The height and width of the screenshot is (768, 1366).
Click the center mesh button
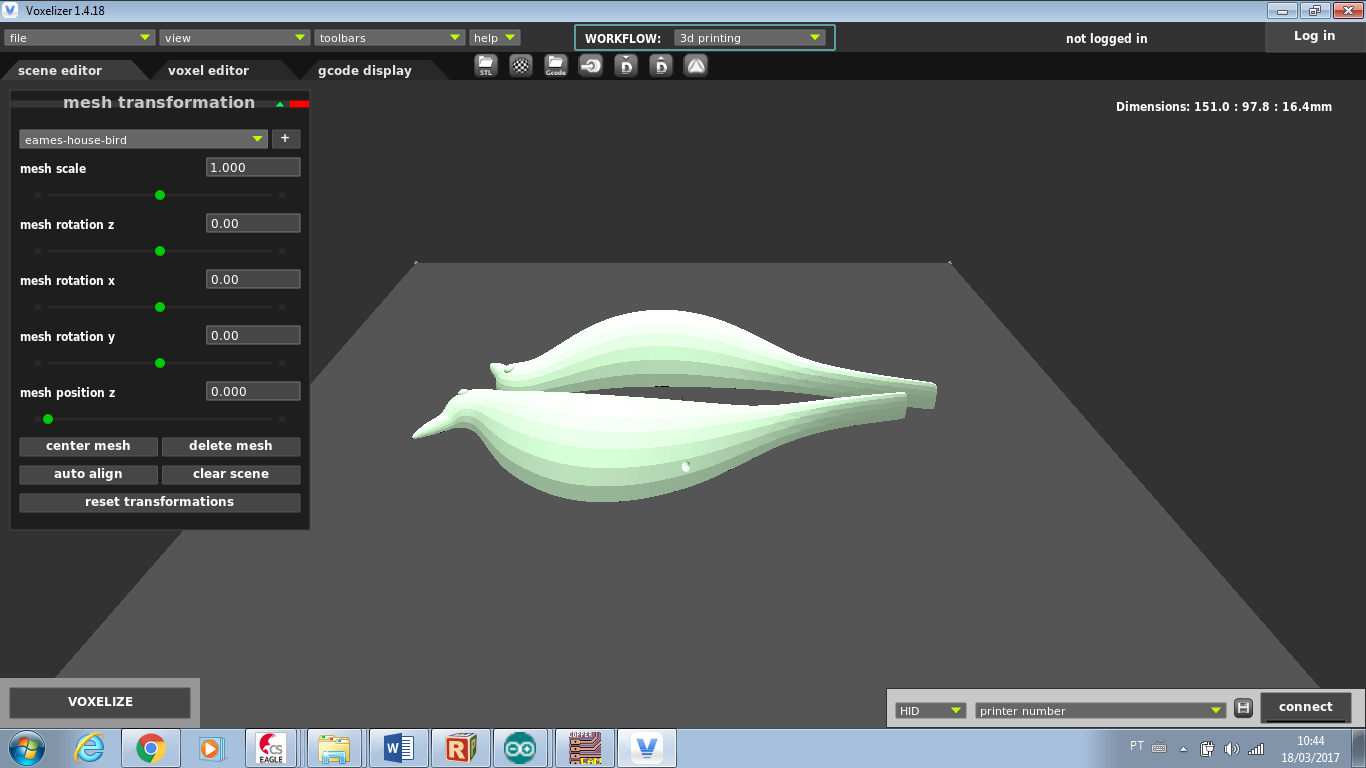coord(88,446)
